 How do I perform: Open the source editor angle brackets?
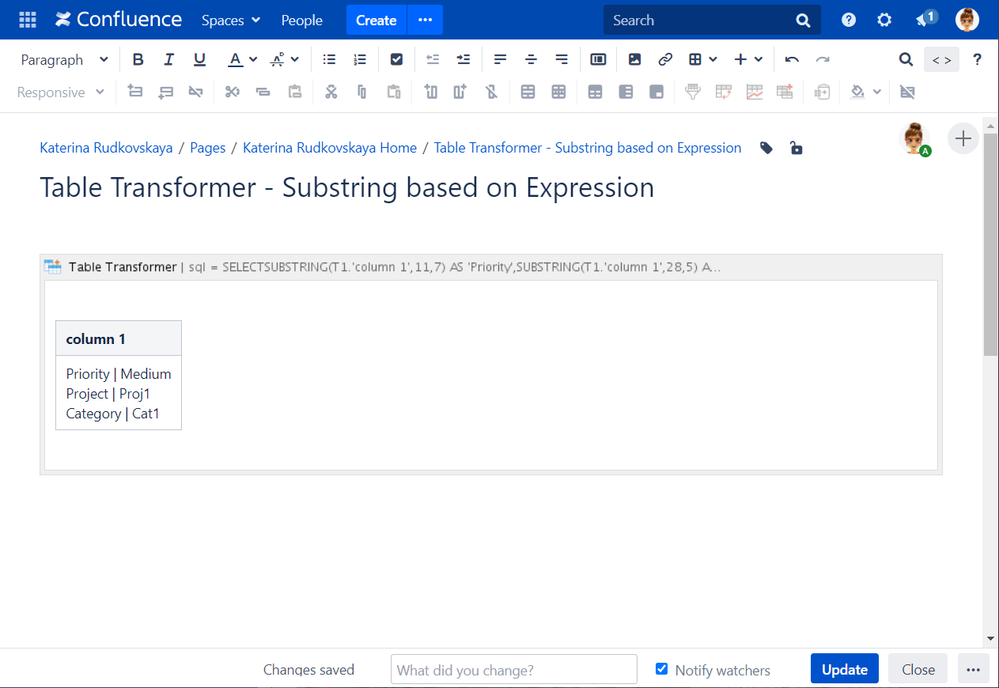[x=941, y=60]
